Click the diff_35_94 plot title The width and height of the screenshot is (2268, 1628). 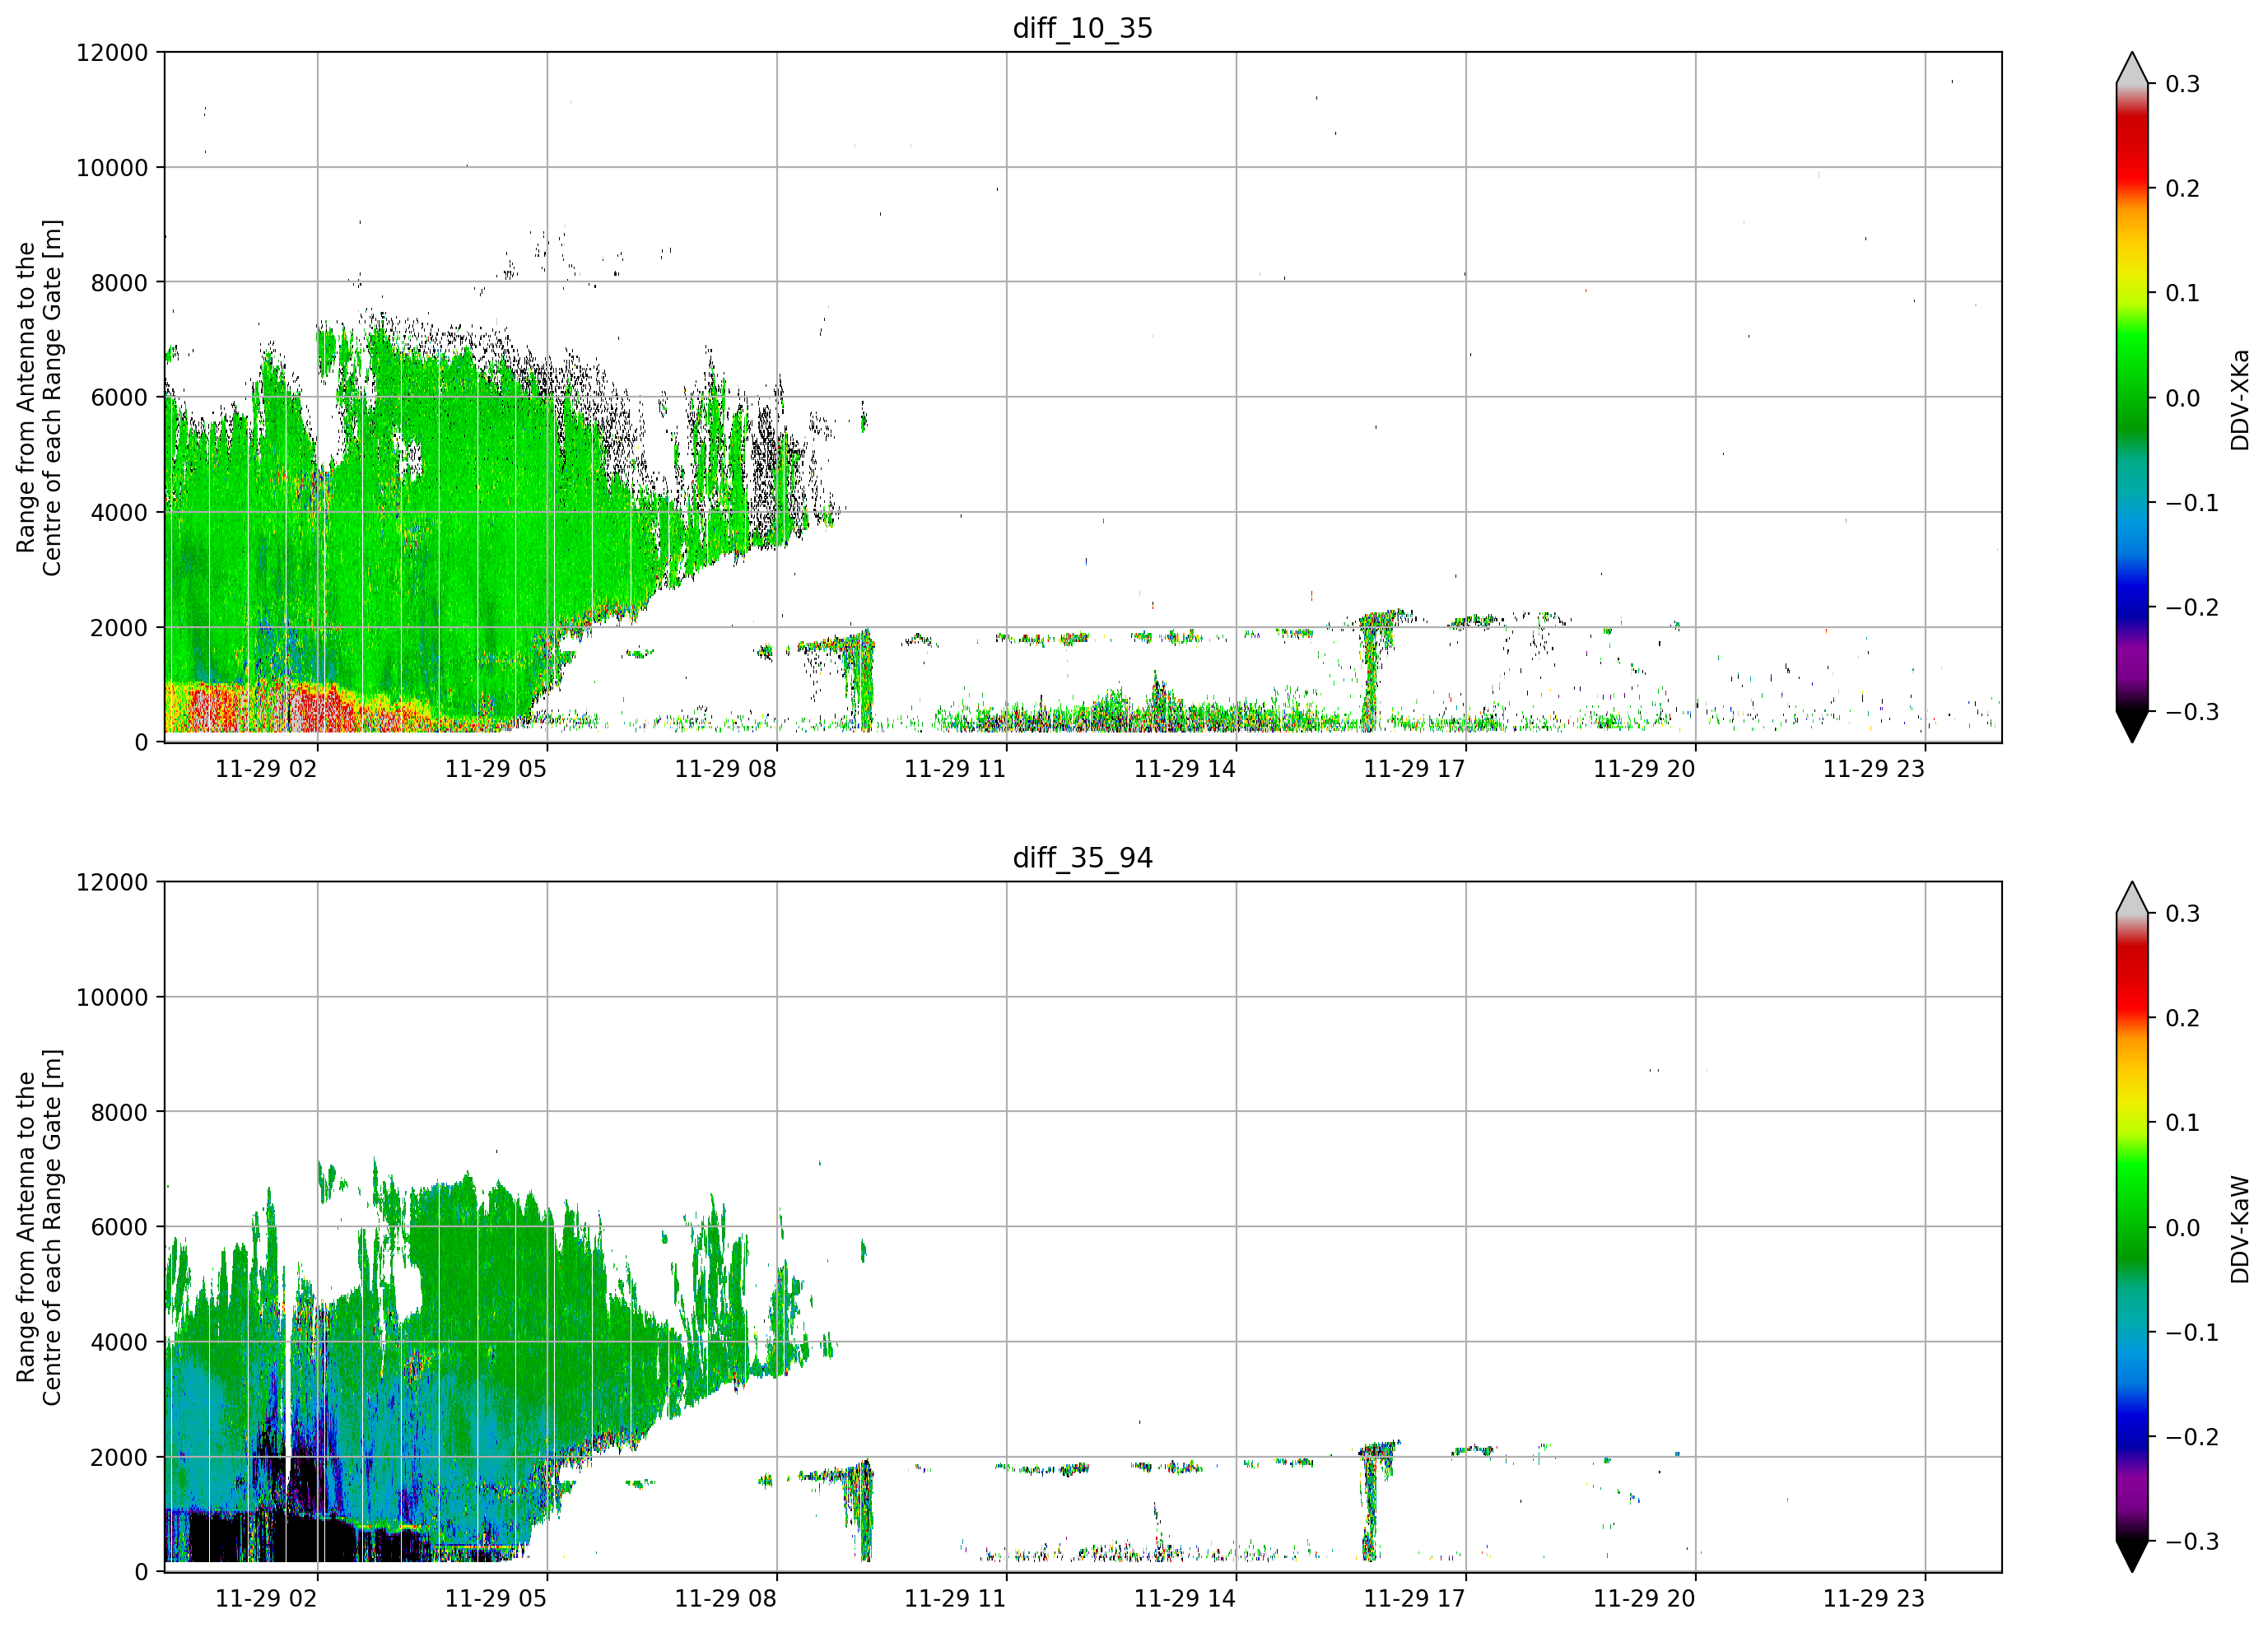point(1082,858)
